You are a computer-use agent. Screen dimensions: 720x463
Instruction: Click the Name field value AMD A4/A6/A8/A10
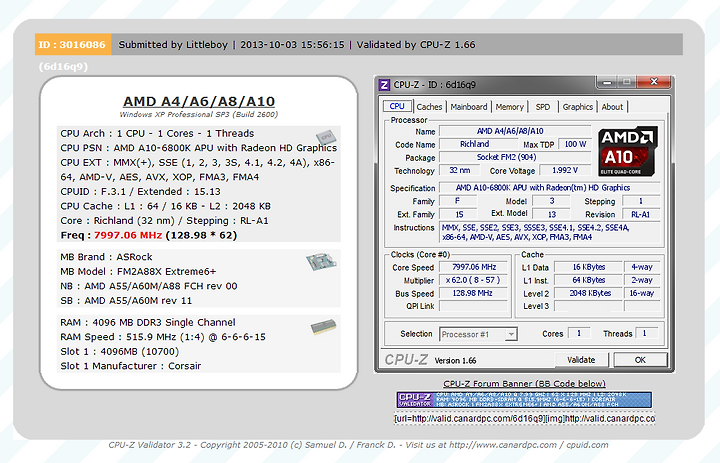point(515,131)
